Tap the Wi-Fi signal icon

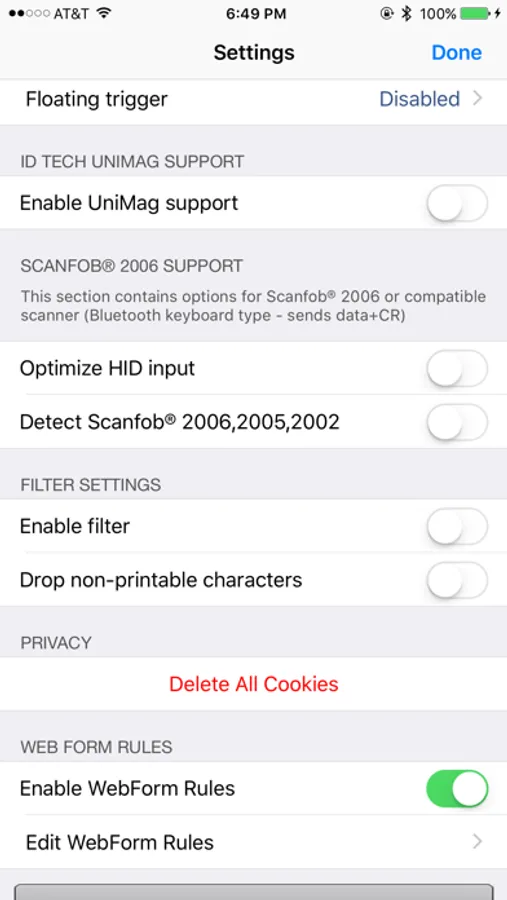(x=103, y=13)
